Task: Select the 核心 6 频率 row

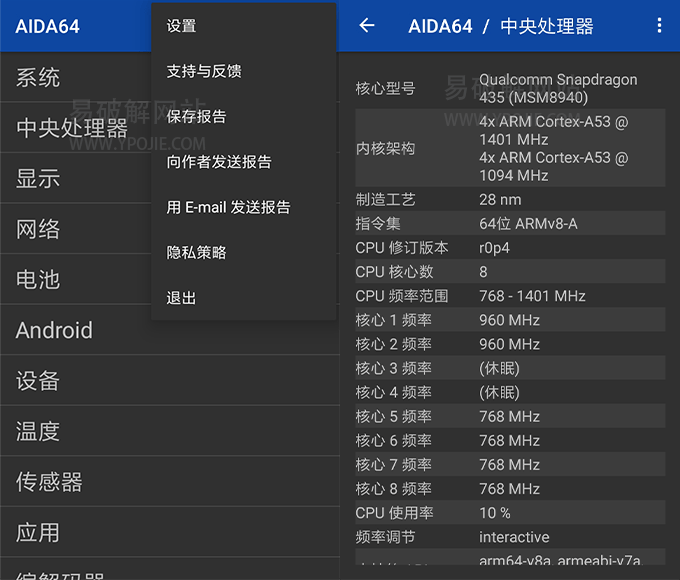Action: pyautogui.click(x=510, y=440)
